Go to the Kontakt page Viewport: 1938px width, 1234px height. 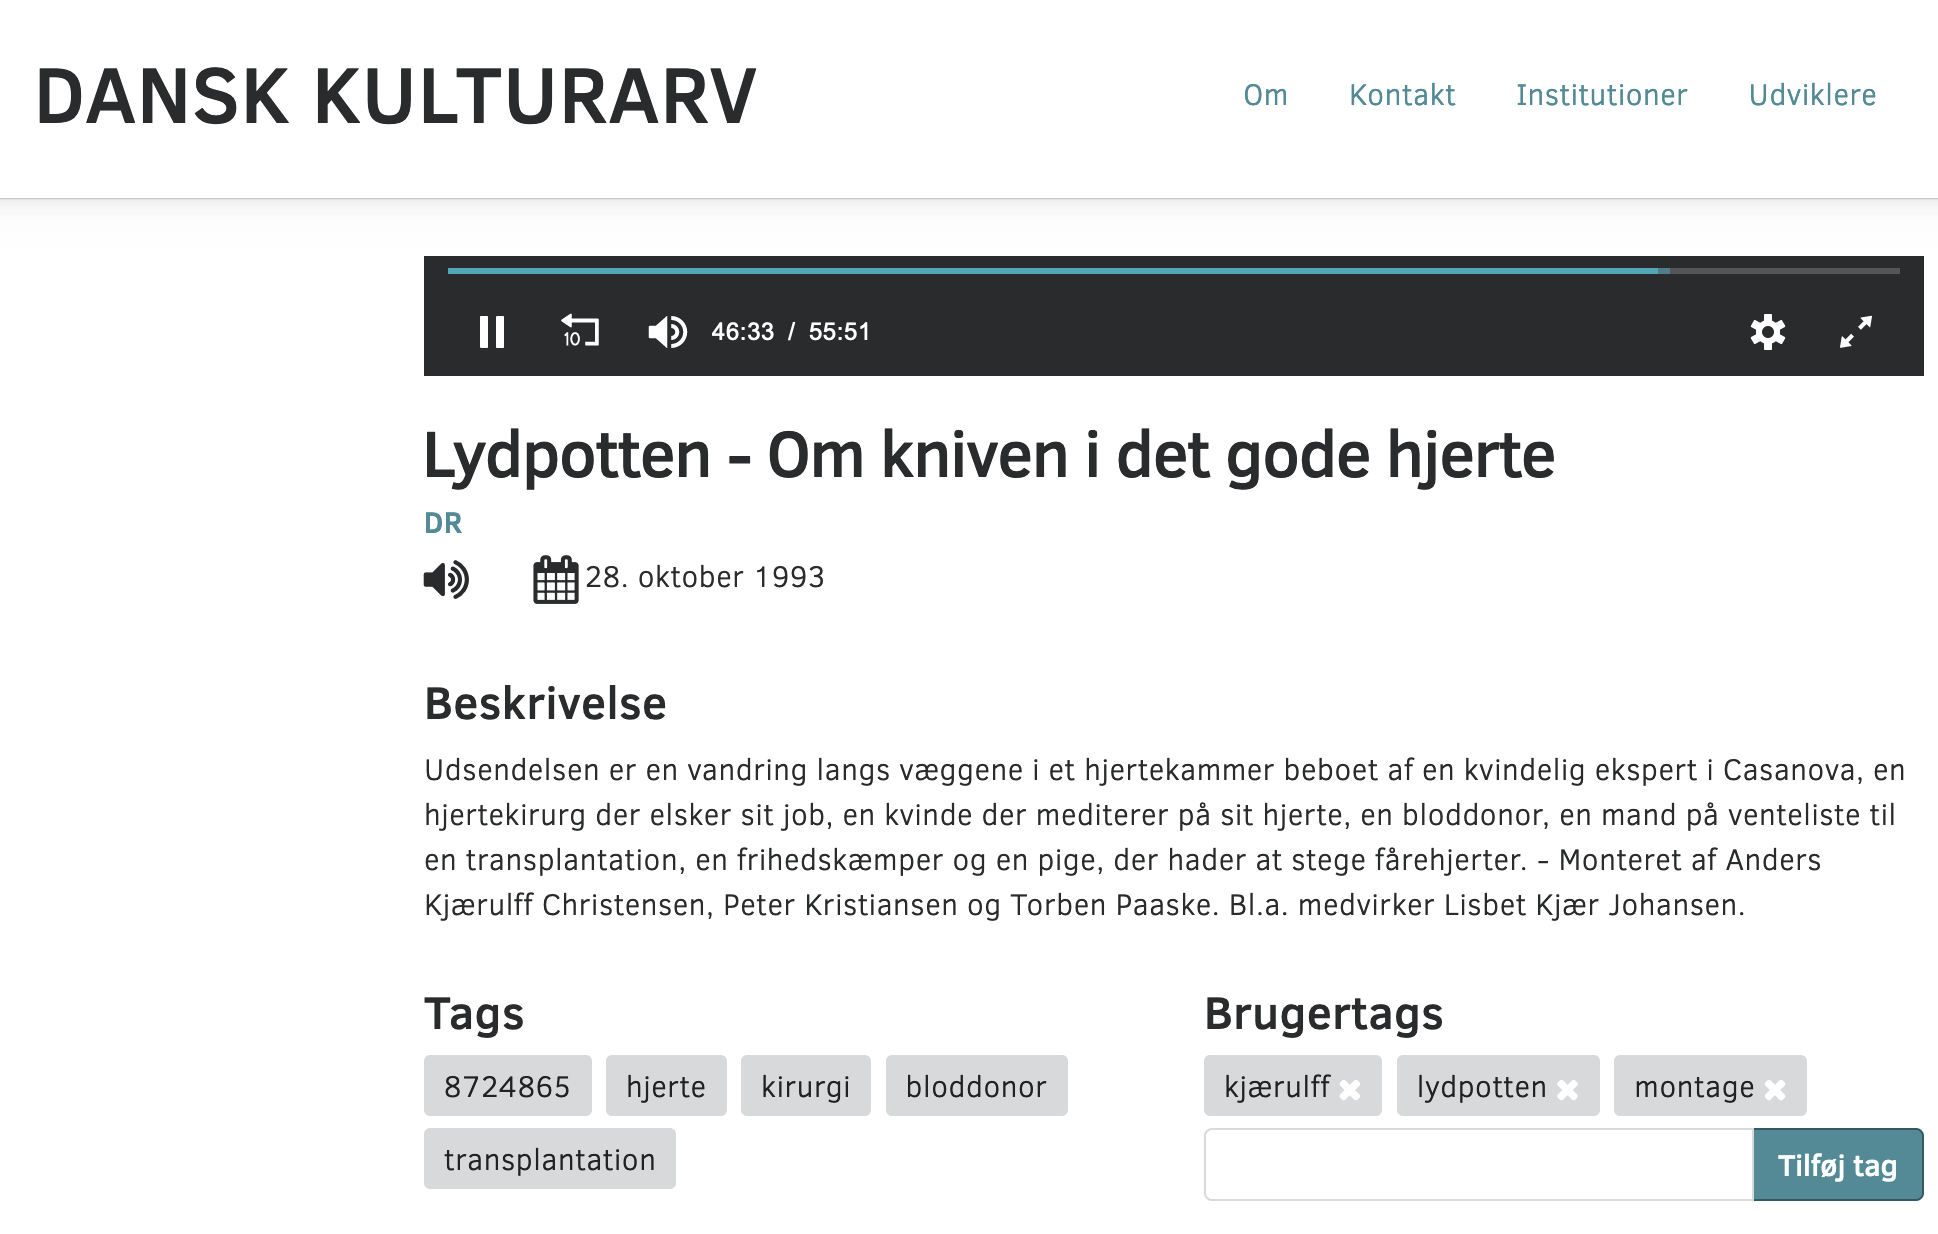click(x=1402, y=95)
